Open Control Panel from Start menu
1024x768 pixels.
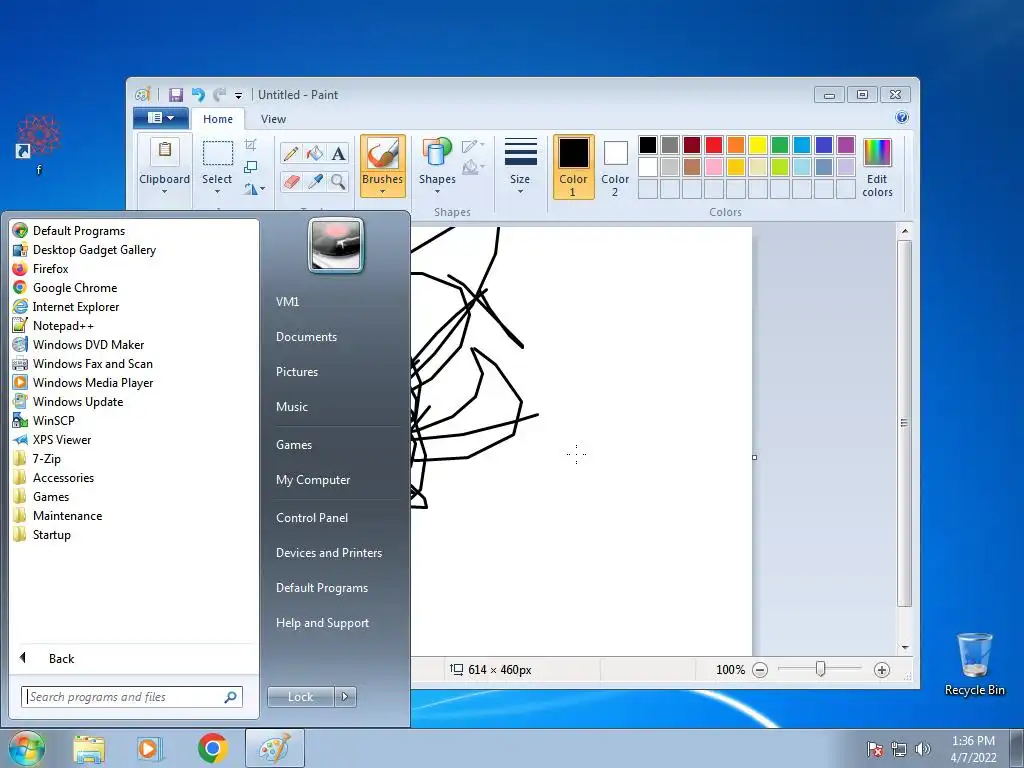[312, 517]
